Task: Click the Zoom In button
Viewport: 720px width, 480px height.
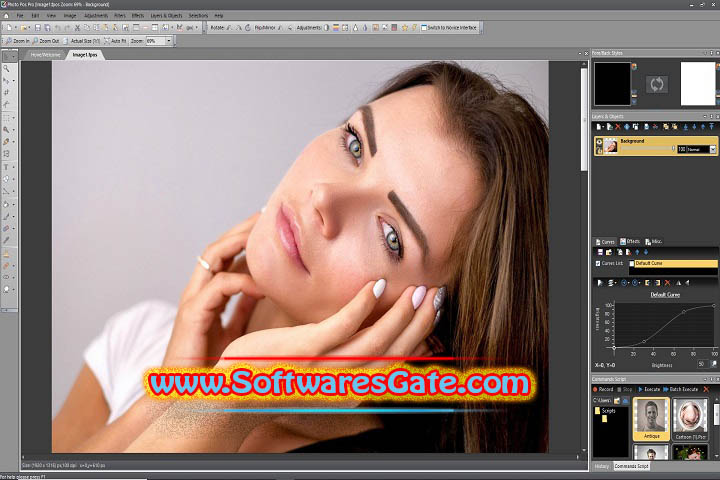Action: 17,41
